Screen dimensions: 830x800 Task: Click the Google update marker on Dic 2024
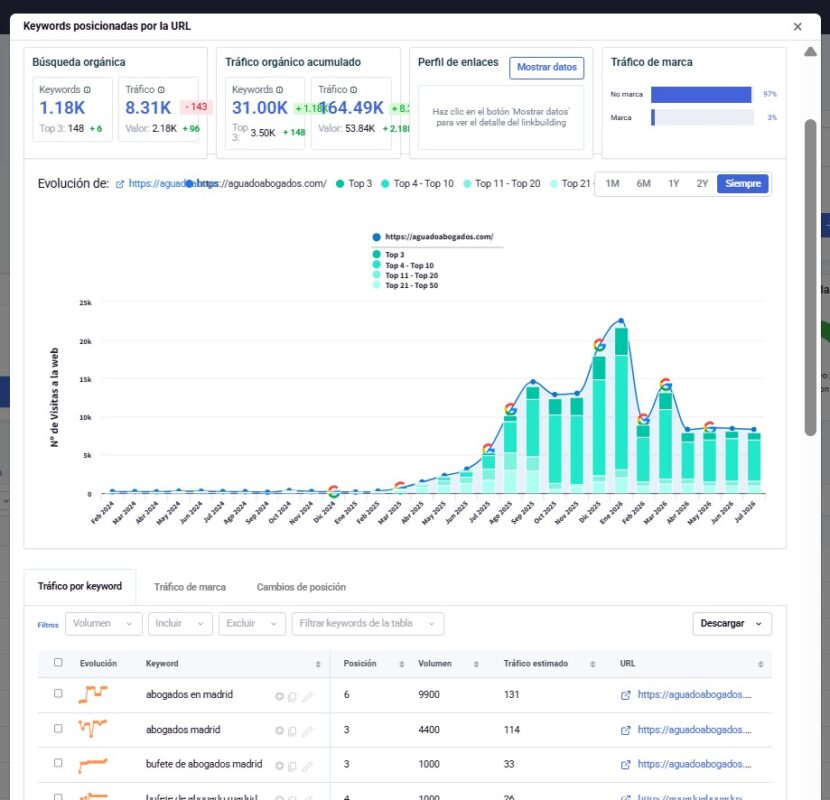coord(333,491)
